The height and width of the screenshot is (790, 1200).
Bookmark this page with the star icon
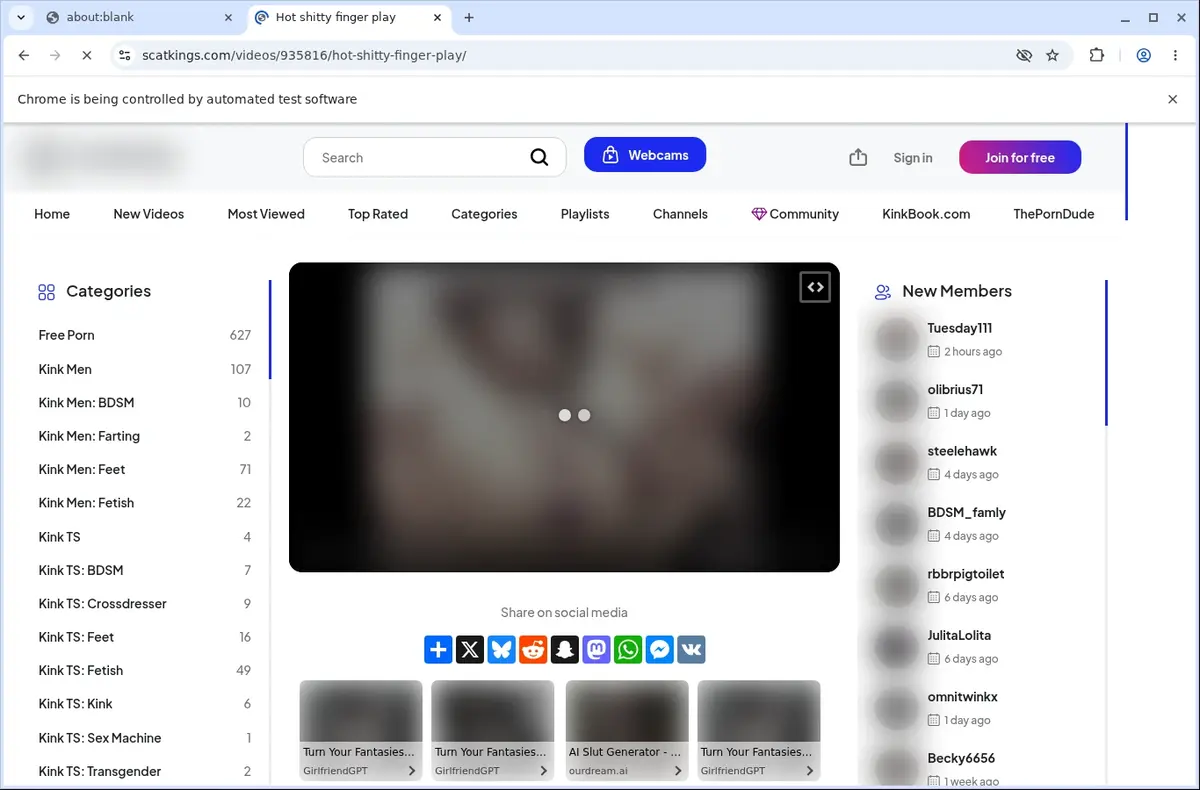point(1052,56)
